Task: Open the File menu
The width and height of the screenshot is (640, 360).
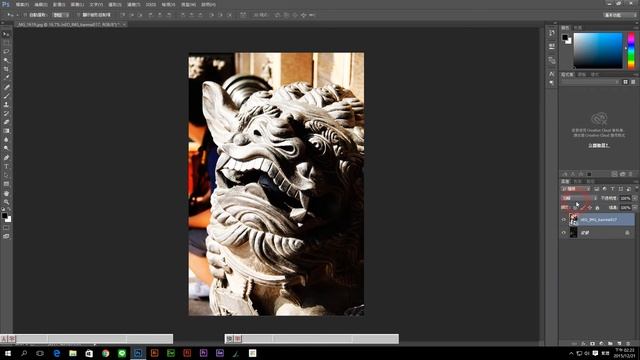Action: click(x=22, y=4)
